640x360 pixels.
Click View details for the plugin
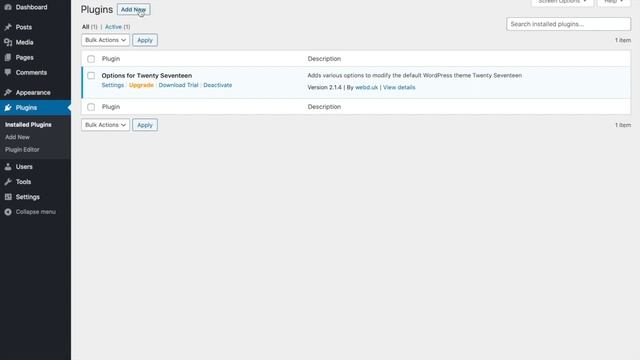click(399, 87)
